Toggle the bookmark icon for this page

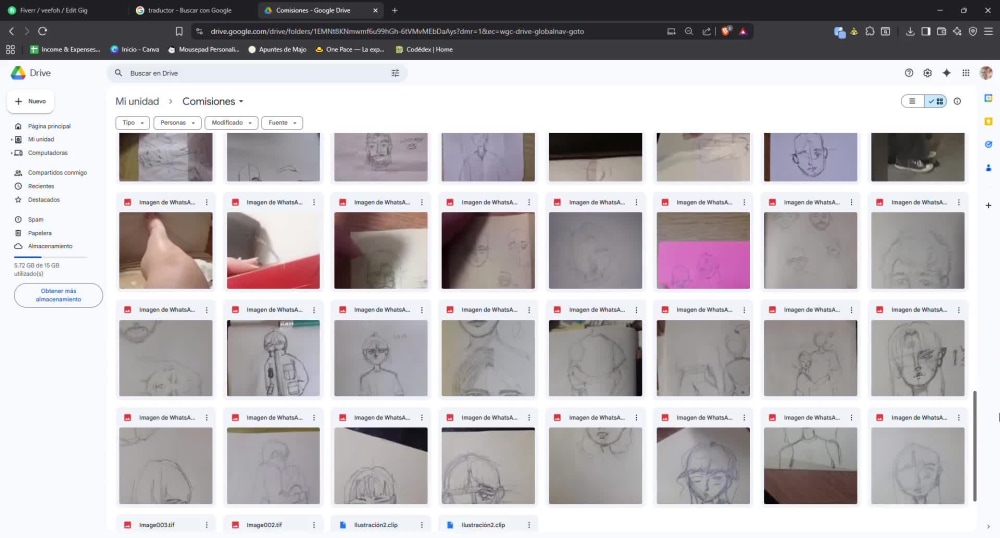[x=179, y=31]
